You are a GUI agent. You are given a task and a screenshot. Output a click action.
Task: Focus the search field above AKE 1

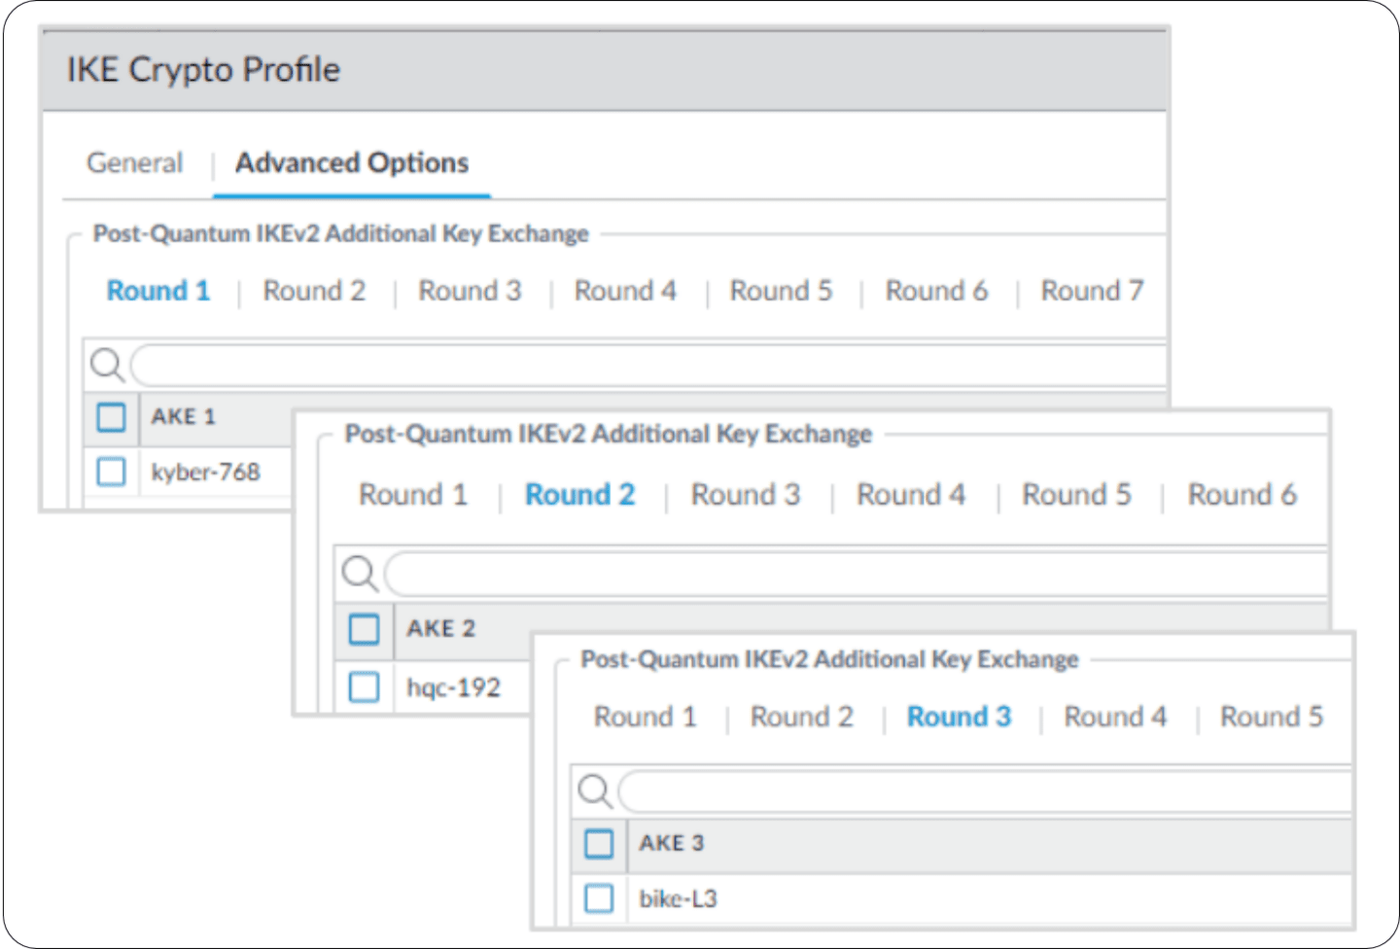(649, 366)
